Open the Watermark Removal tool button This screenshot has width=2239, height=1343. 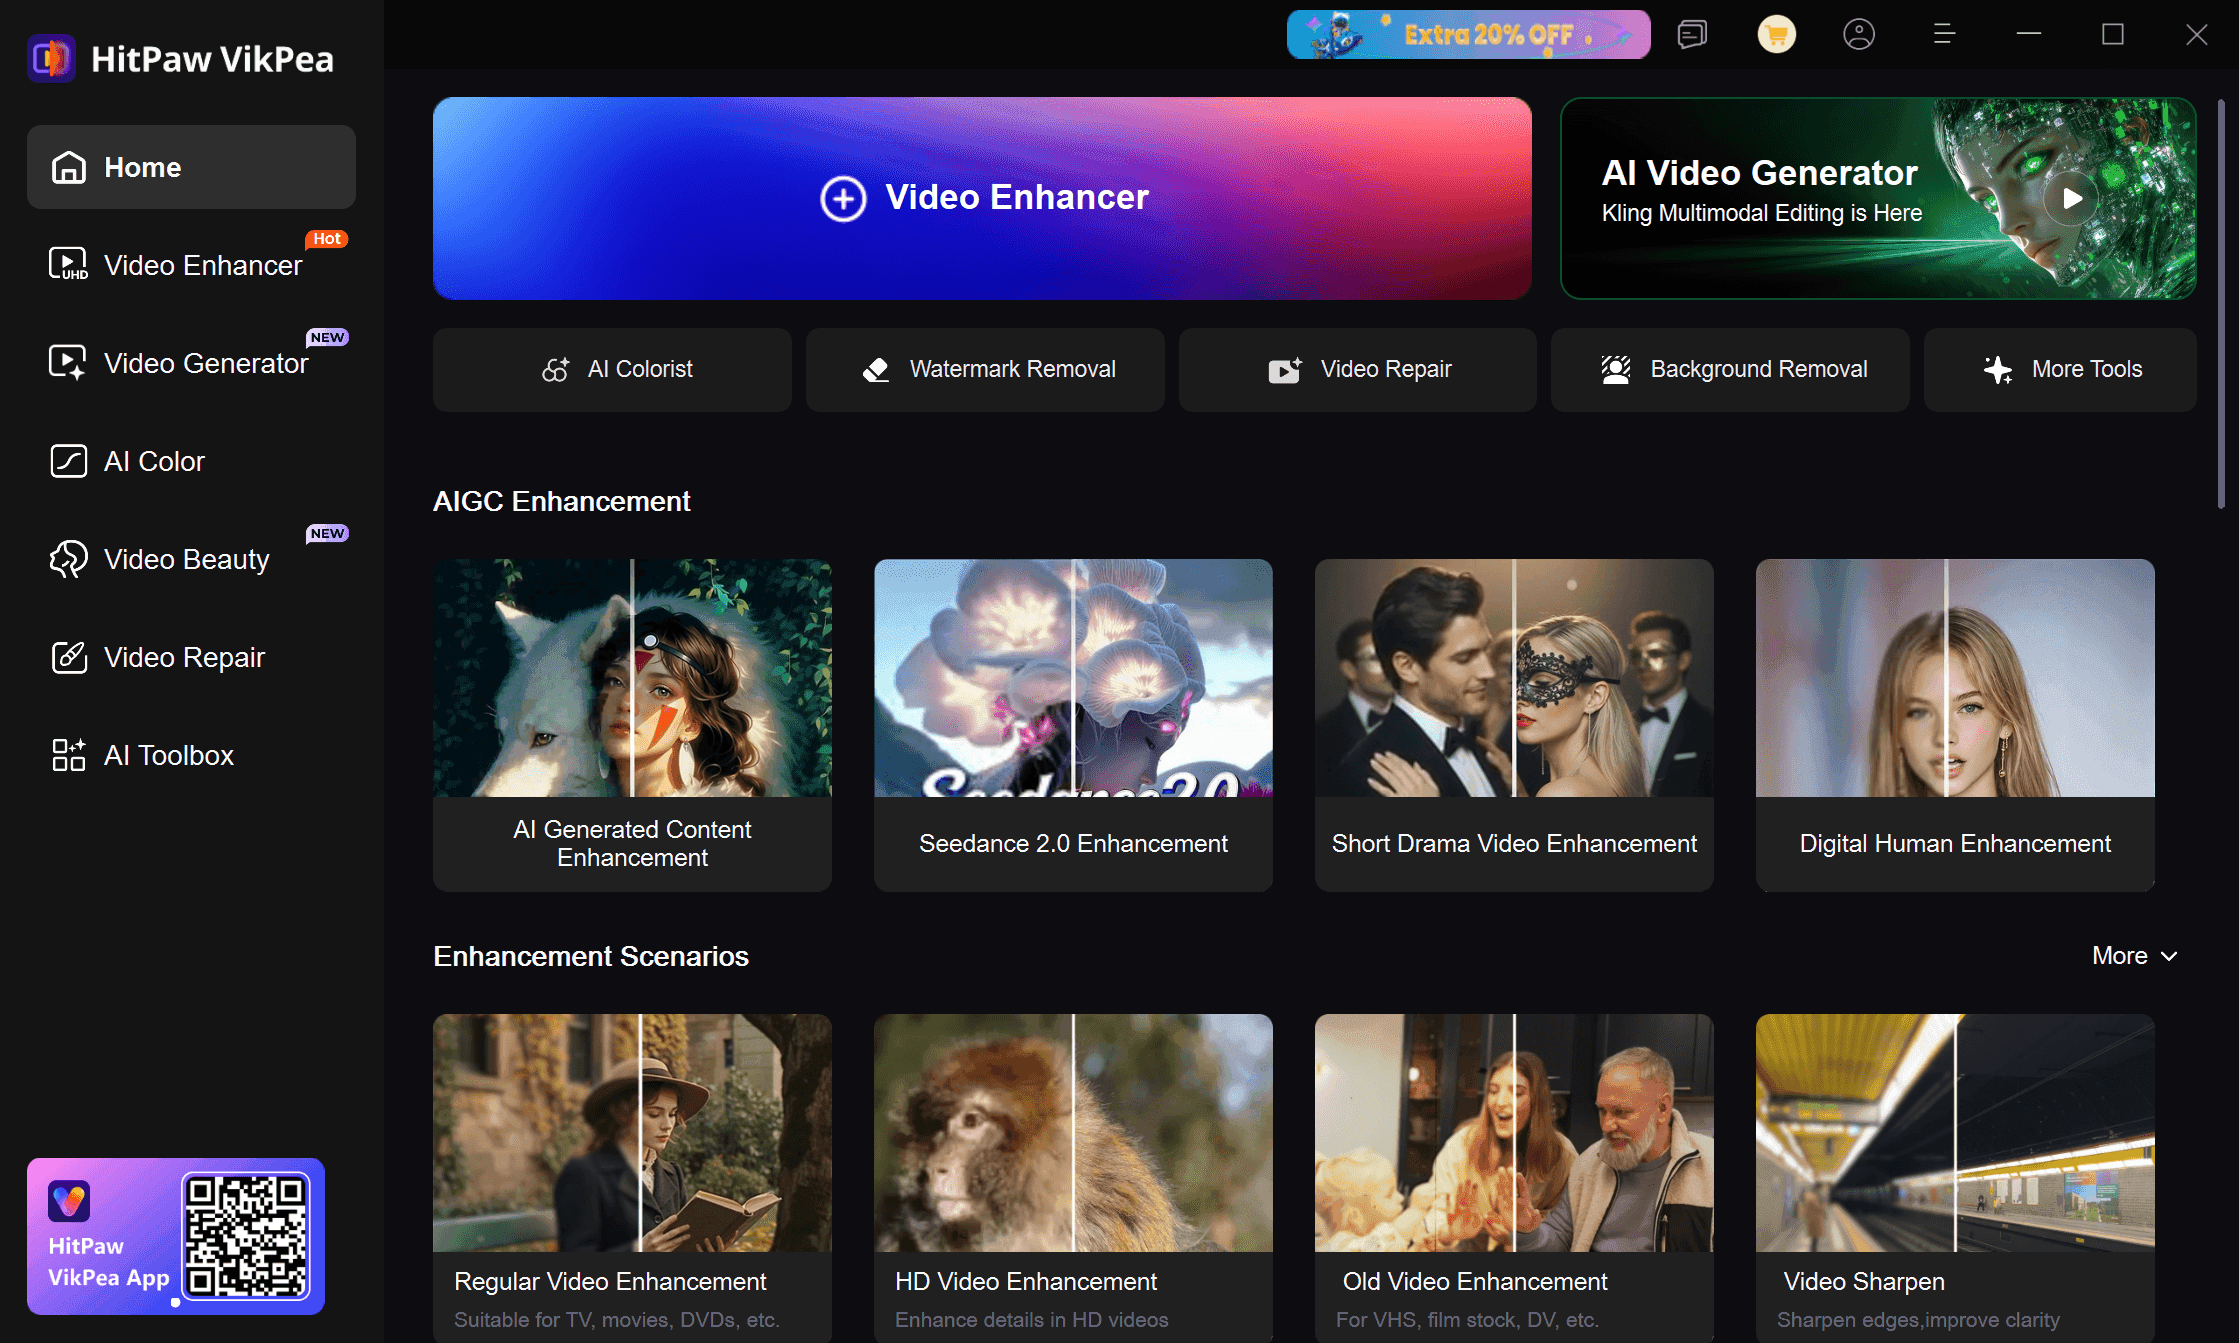point(985,370)
